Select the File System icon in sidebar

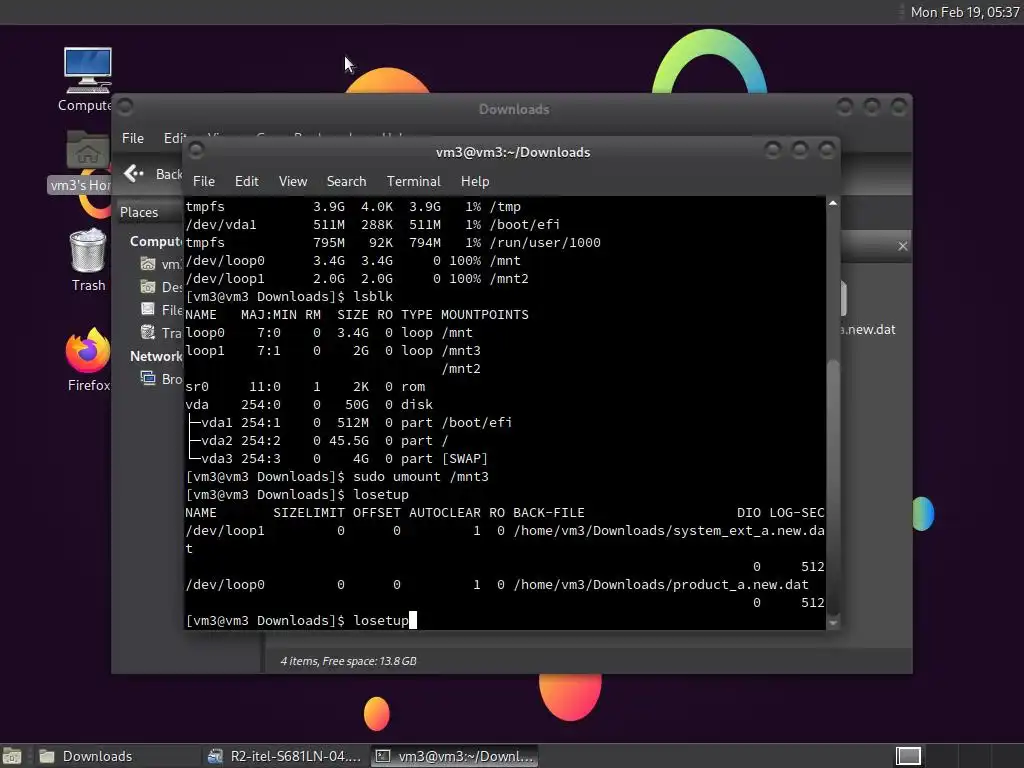tap(148, 310)
